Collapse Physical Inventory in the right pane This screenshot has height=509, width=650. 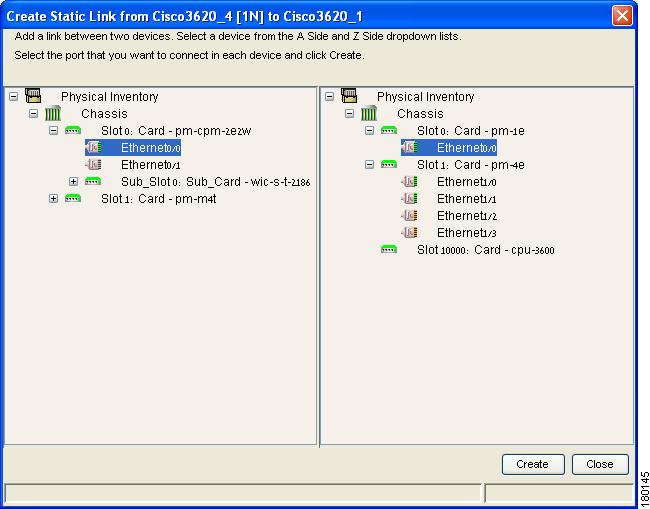[330, 97]
